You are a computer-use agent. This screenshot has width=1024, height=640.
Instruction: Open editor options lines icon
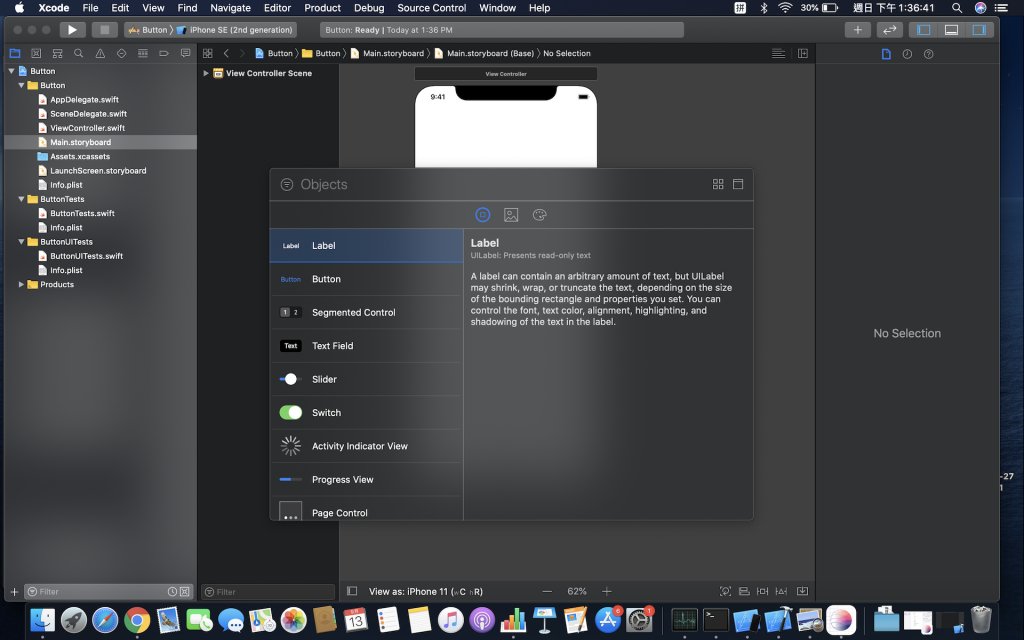pos(778,54)
